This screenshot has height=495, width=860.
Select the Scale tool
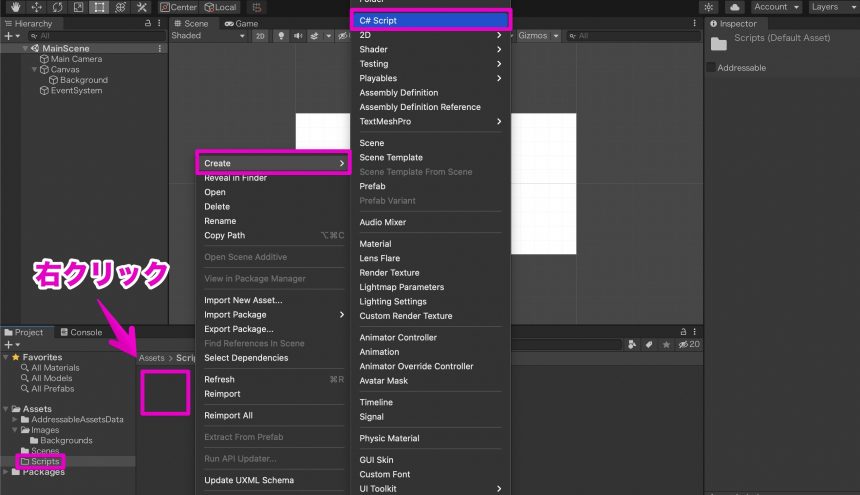click(x=78, y=7)
